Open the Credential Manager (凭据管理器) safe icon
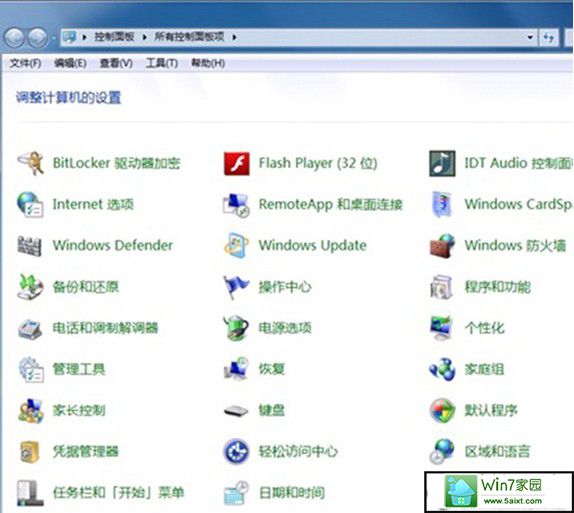This screenshot has height=513, width=574. (x=30, y=452)
